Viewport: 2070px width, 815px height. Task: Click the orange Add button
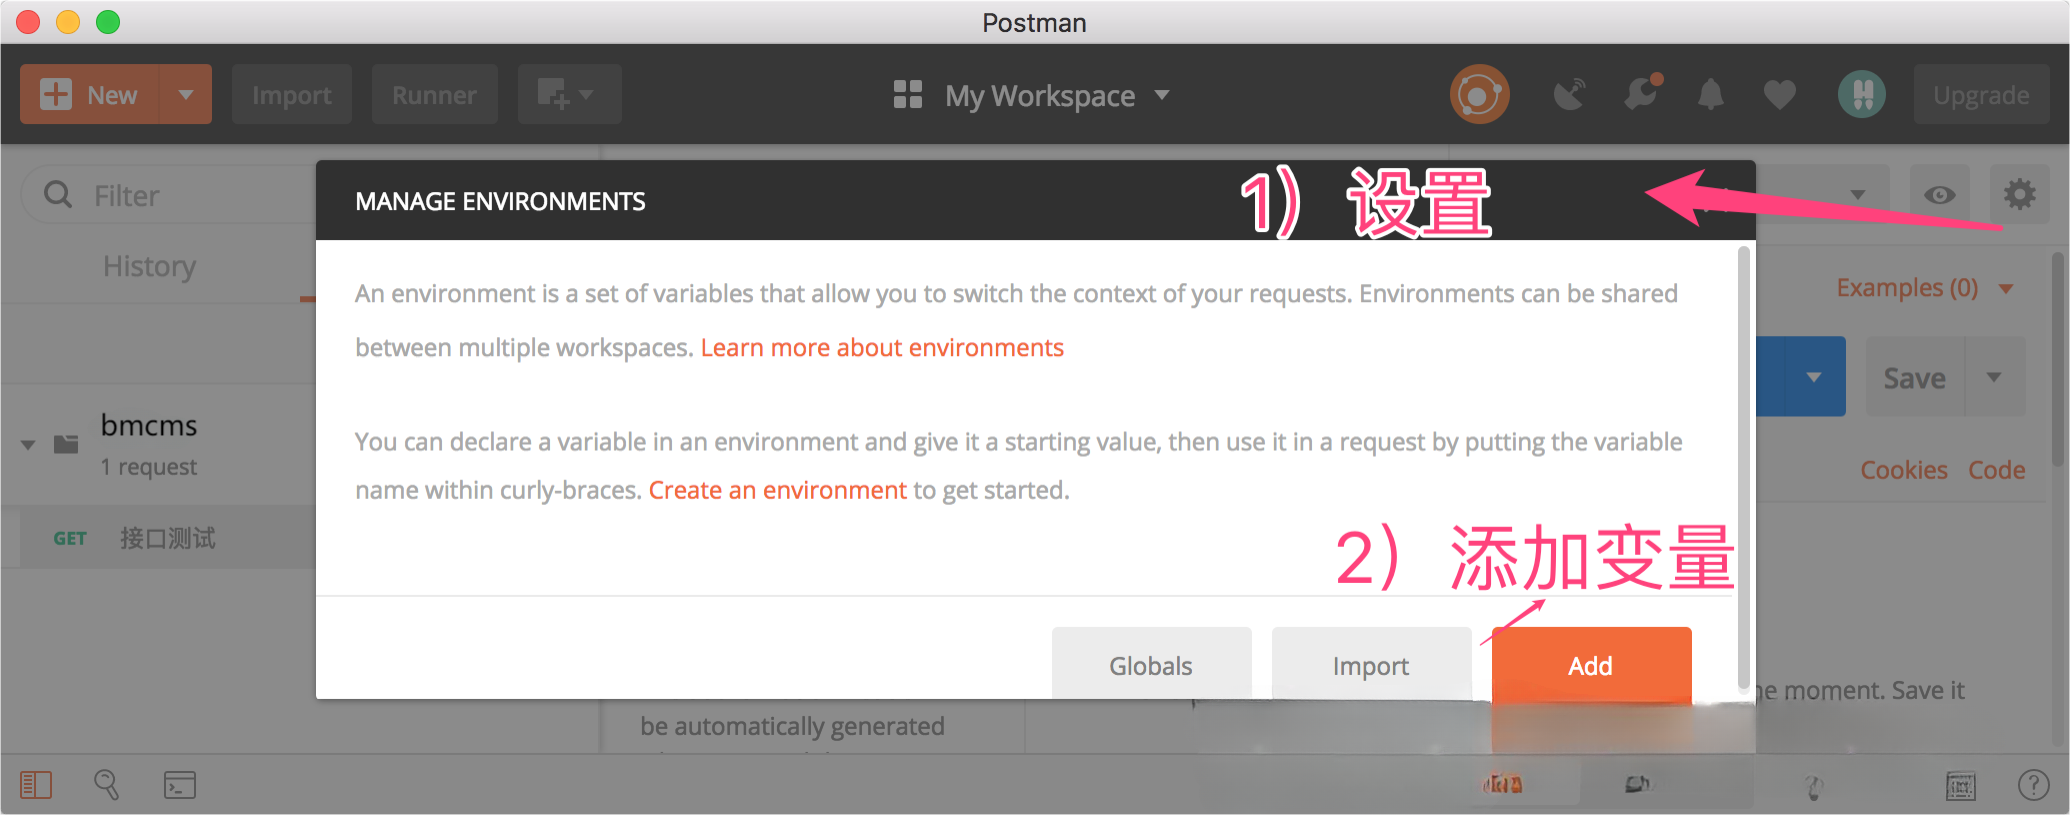click(1591, 665)
